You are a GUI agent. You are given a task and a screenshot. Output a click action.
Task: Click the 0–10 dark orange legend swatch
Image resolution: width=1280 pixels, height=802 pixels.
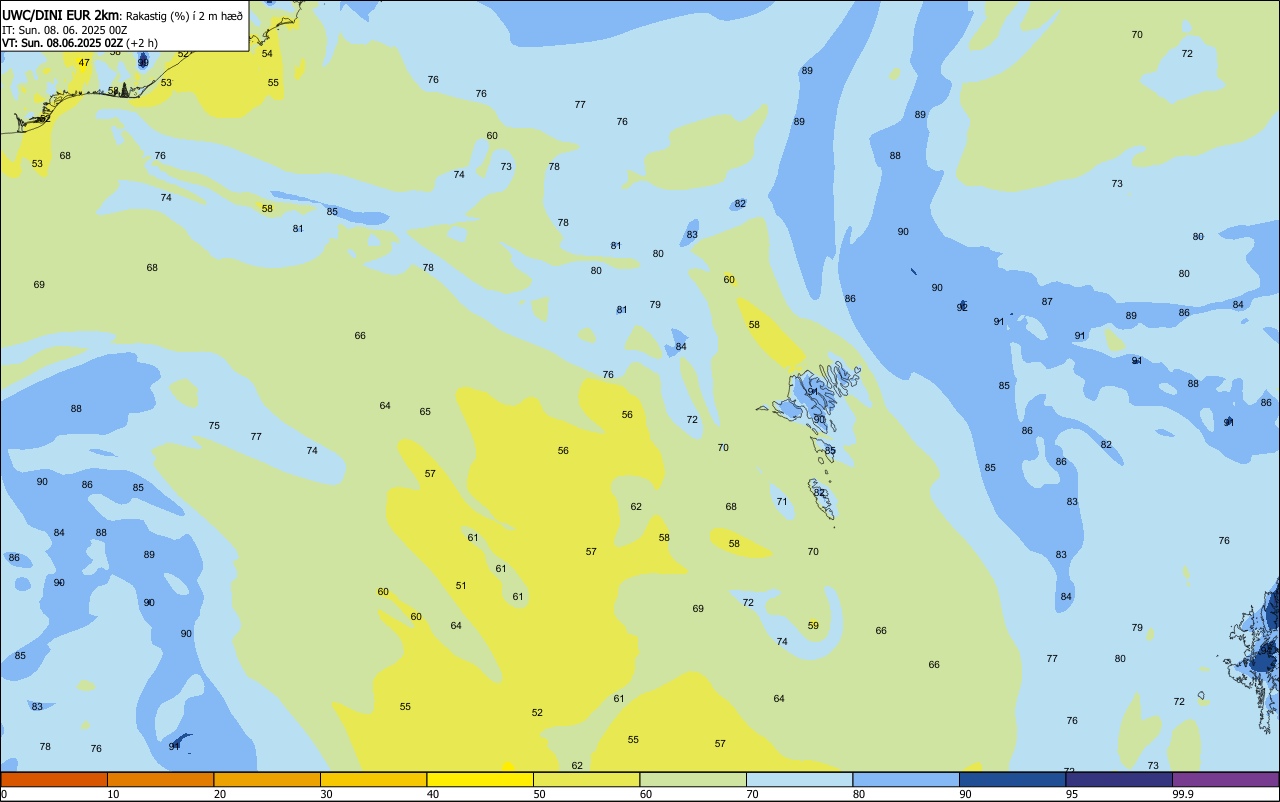click(54, 779)
